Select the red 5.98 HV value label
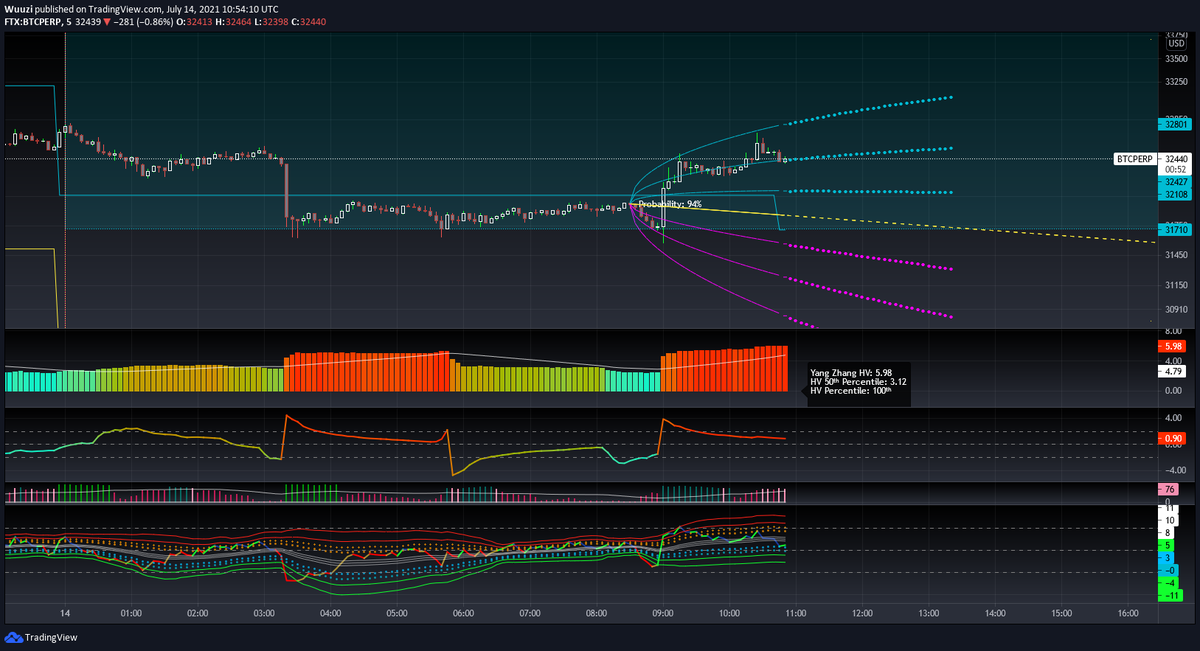 tap(1172, 347)
